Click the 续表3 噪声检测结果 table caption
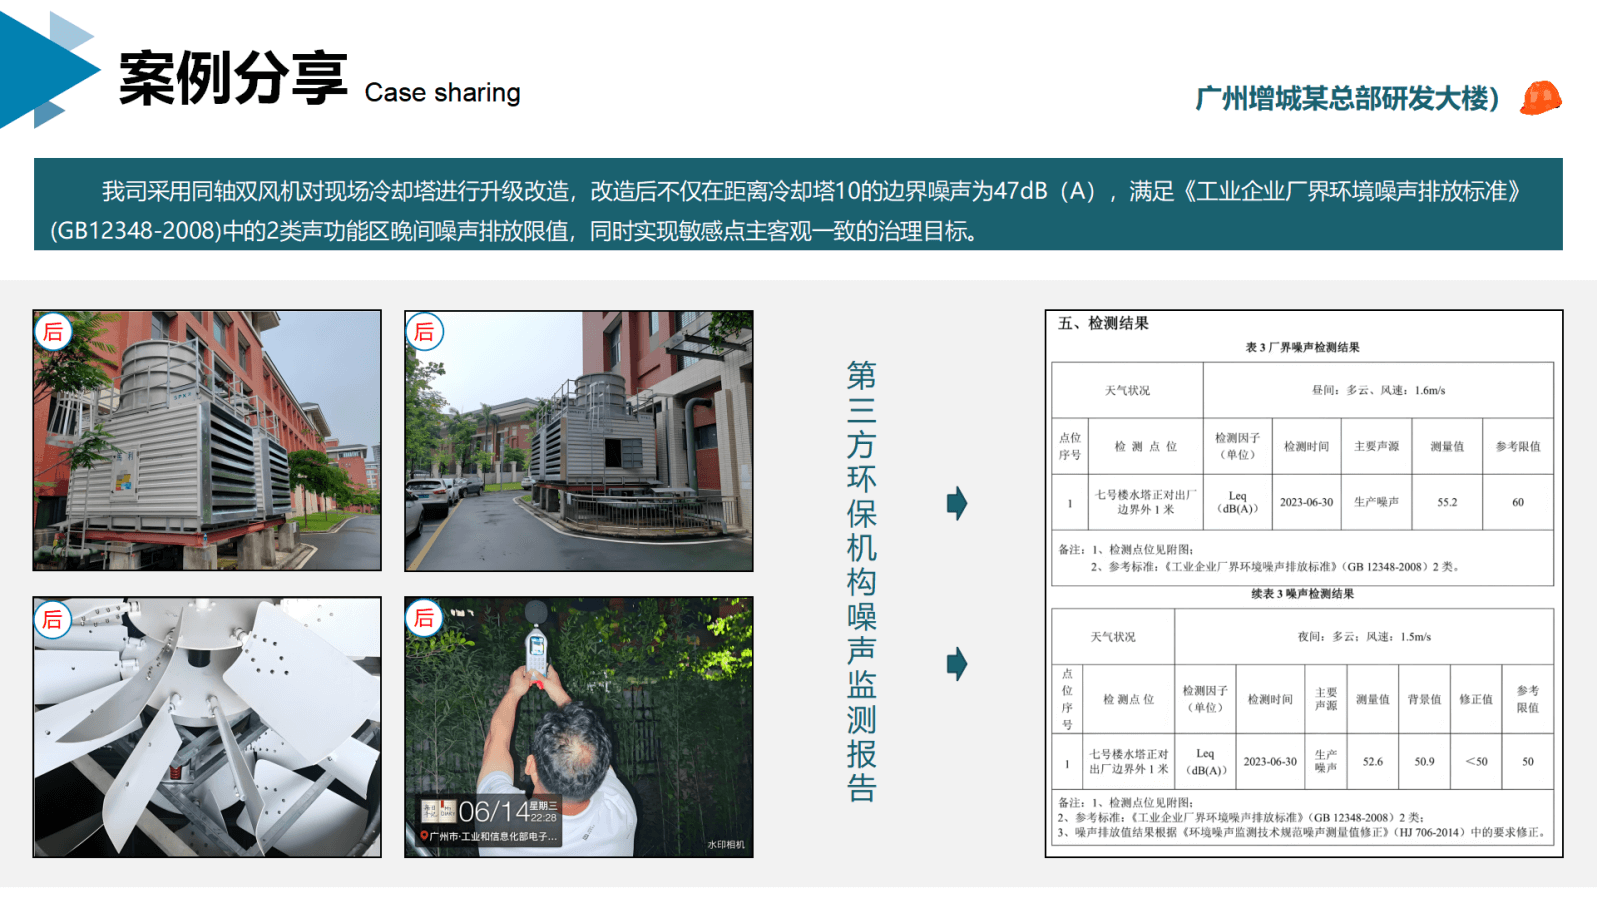This screenshot has width=1597, height=898. [x=1302, y=594]
